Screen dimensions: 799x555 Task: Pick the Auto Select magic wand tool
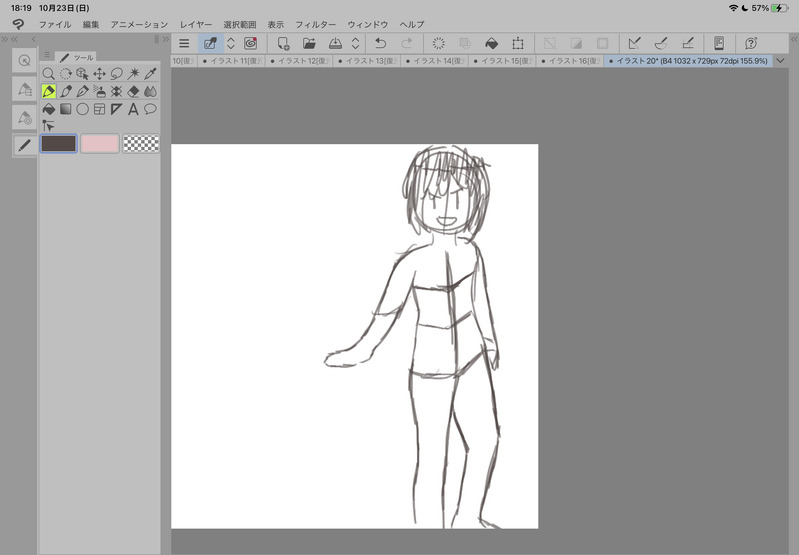tap(133, 74)
